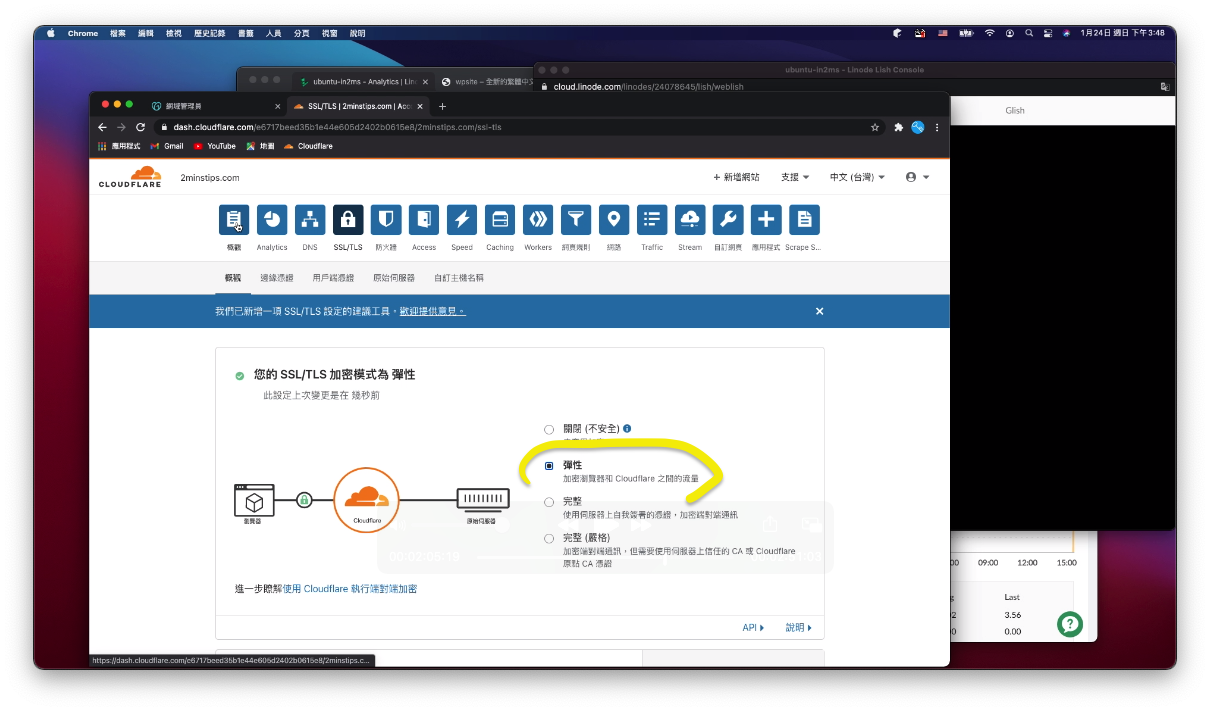
Task: Close the SSL/TLS browser tab
Action: click(421, 106)
